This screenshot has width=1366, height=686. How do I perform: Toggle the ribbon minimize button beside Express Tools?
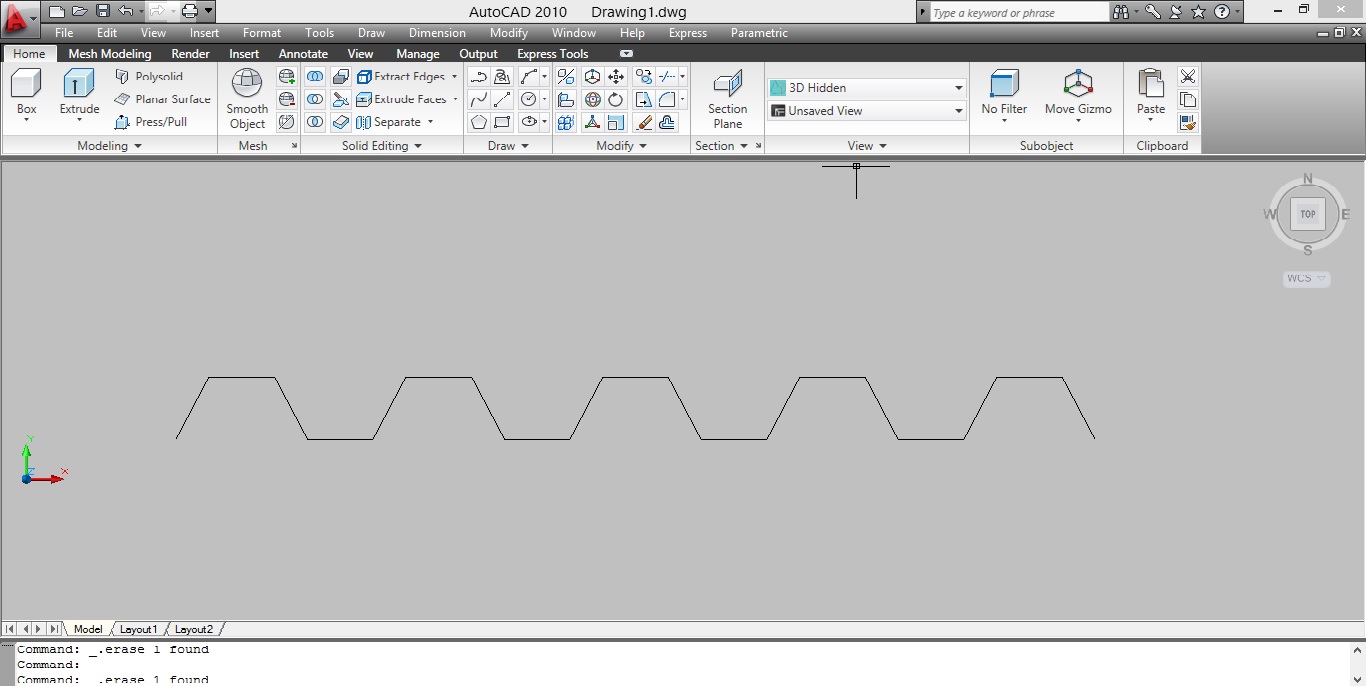tap(626, 53)
